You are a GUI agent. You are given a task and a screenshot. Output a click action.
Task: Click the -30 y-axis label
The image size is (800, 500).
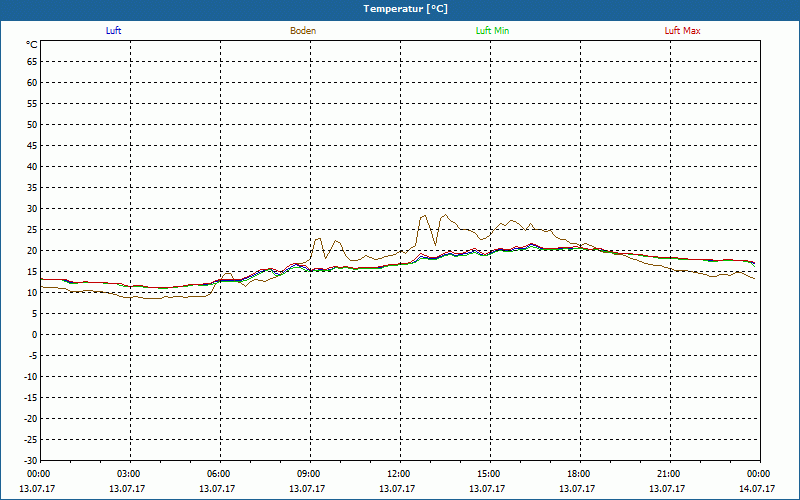point(30,461)
